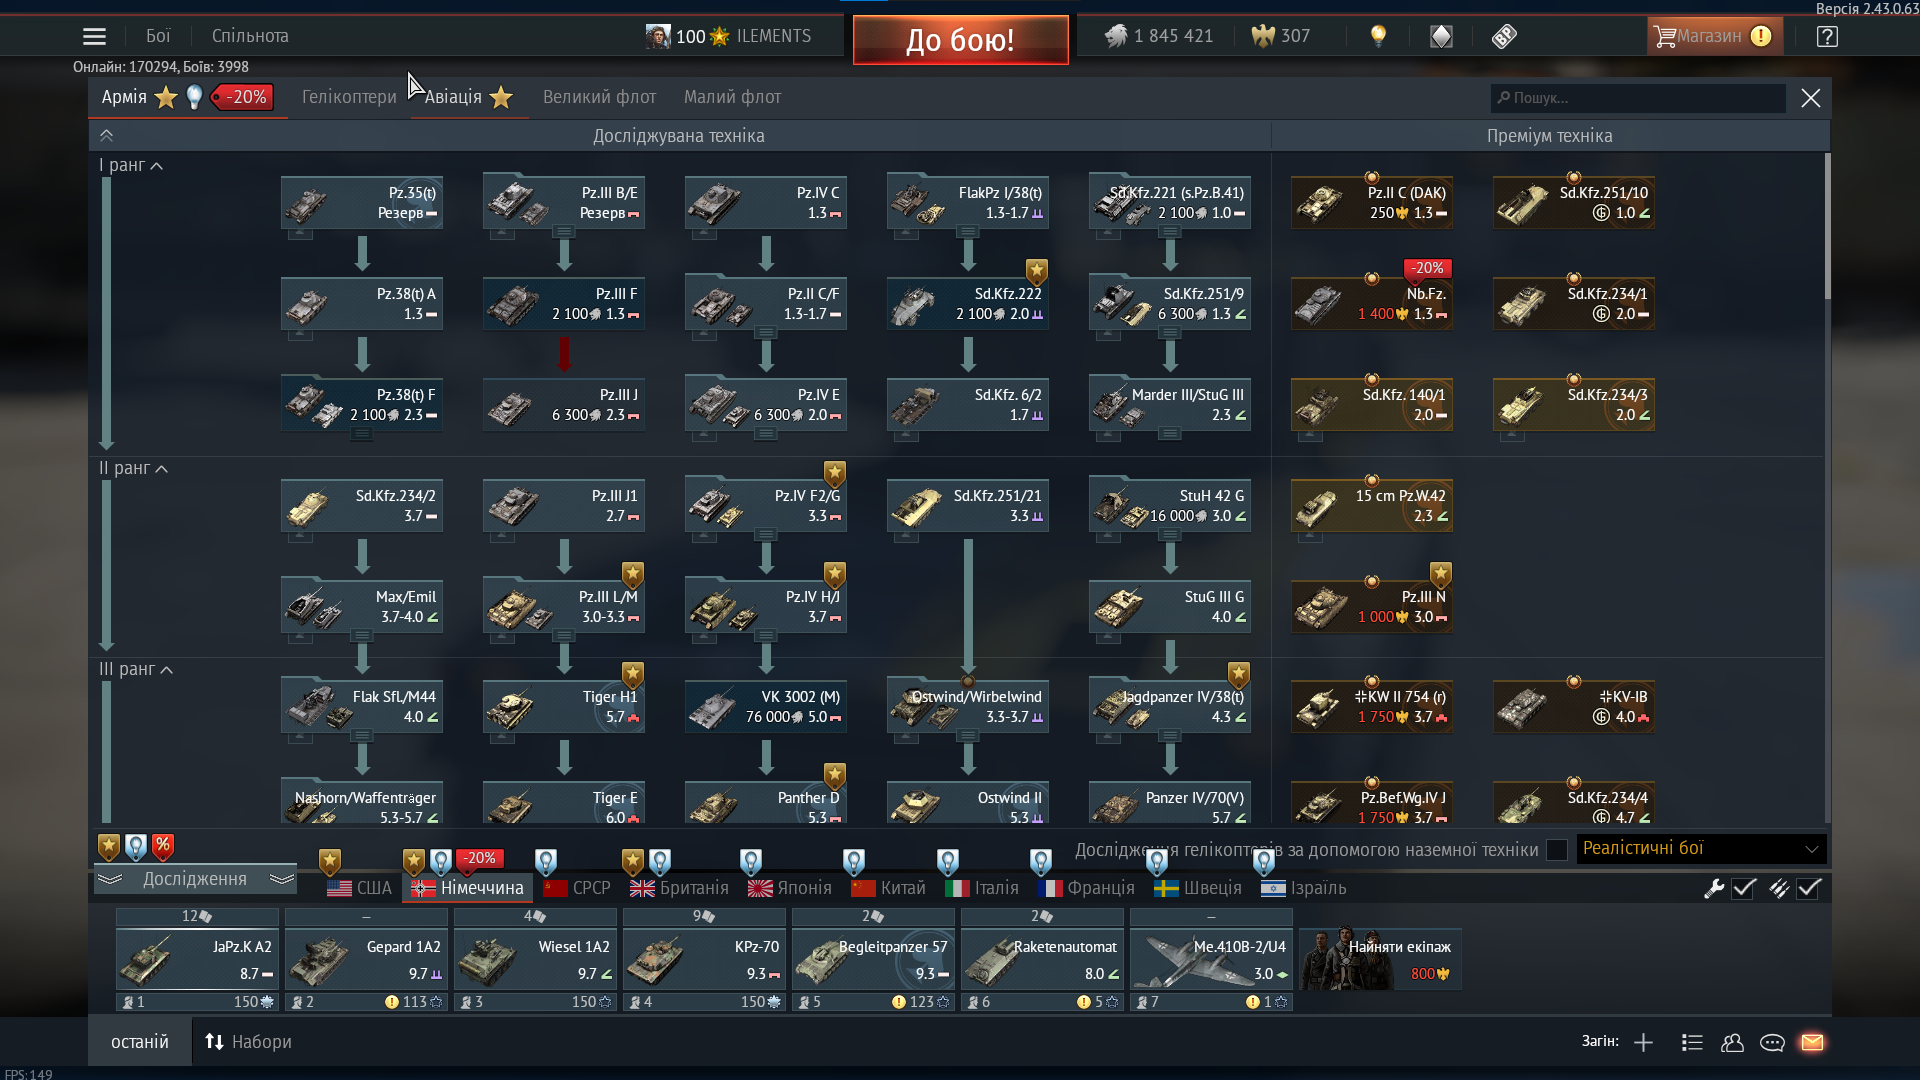Screen dimensions: 1920x1080
Task: Expand the Pz.III B/E vehicle group
Action: point(564,232)
